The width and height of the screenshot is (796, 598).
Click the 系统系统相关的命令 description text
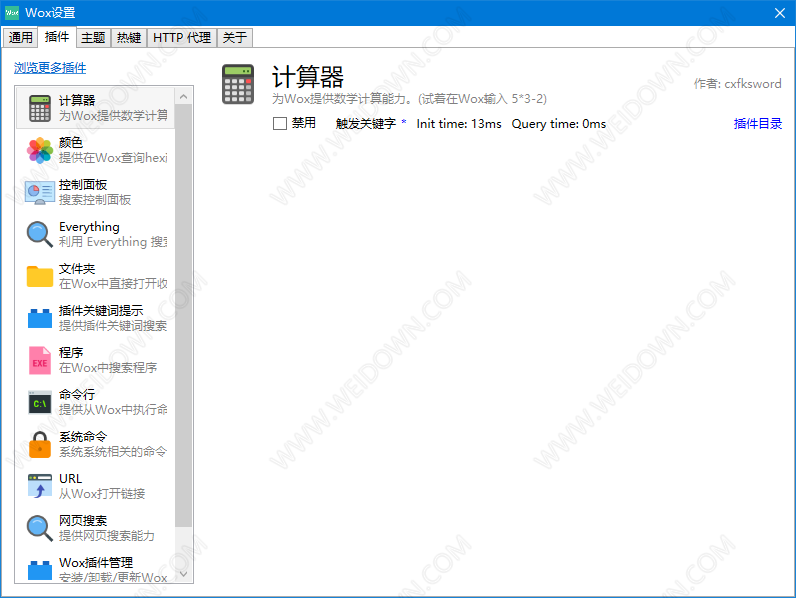113,451
